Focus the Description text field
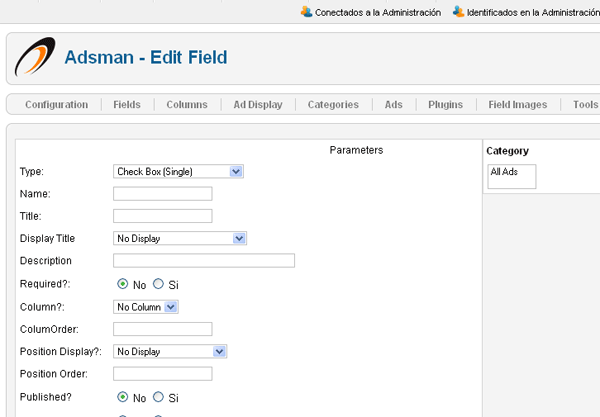Viewport: 600px width, 417px height. [x=204, y=261]
